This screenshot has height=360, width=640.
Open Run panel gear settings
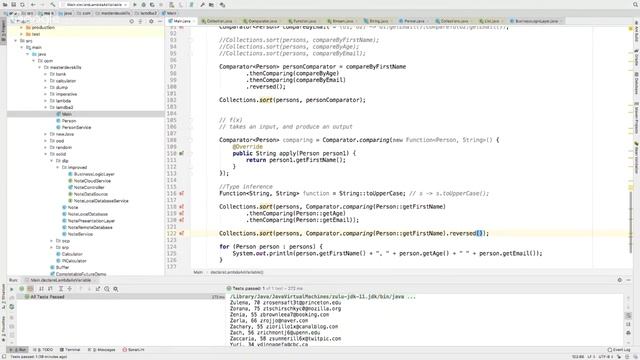620,280
